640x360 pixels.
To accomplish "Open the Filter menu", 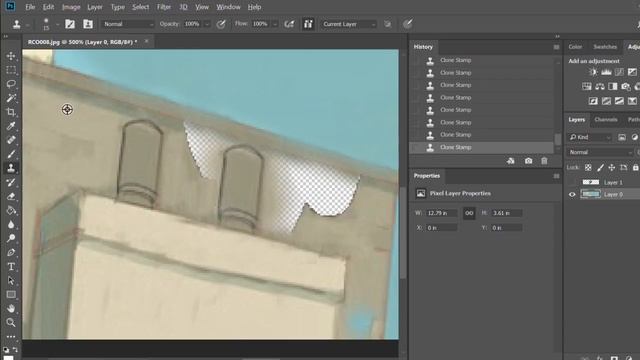I will (164, 7).
